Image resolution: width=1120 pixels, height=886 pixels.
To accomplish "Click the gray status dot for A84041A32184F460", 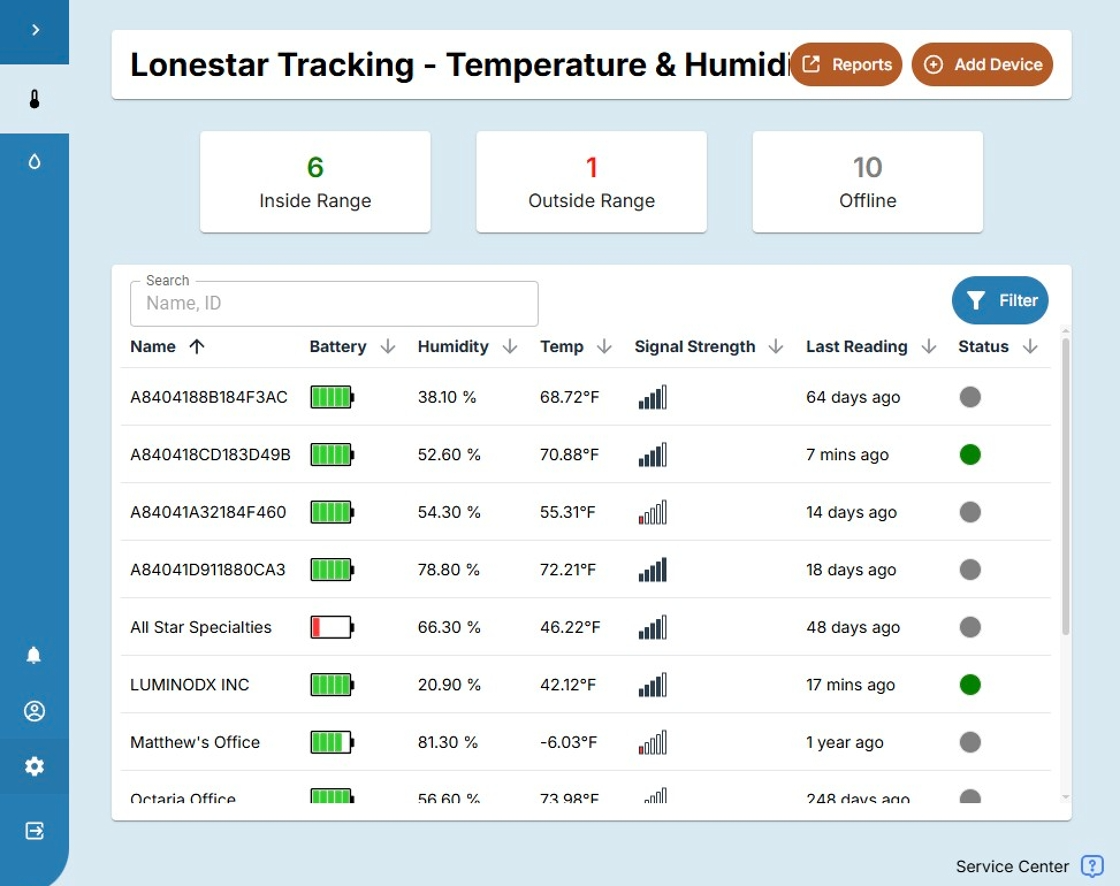I will tap(970, 512).
